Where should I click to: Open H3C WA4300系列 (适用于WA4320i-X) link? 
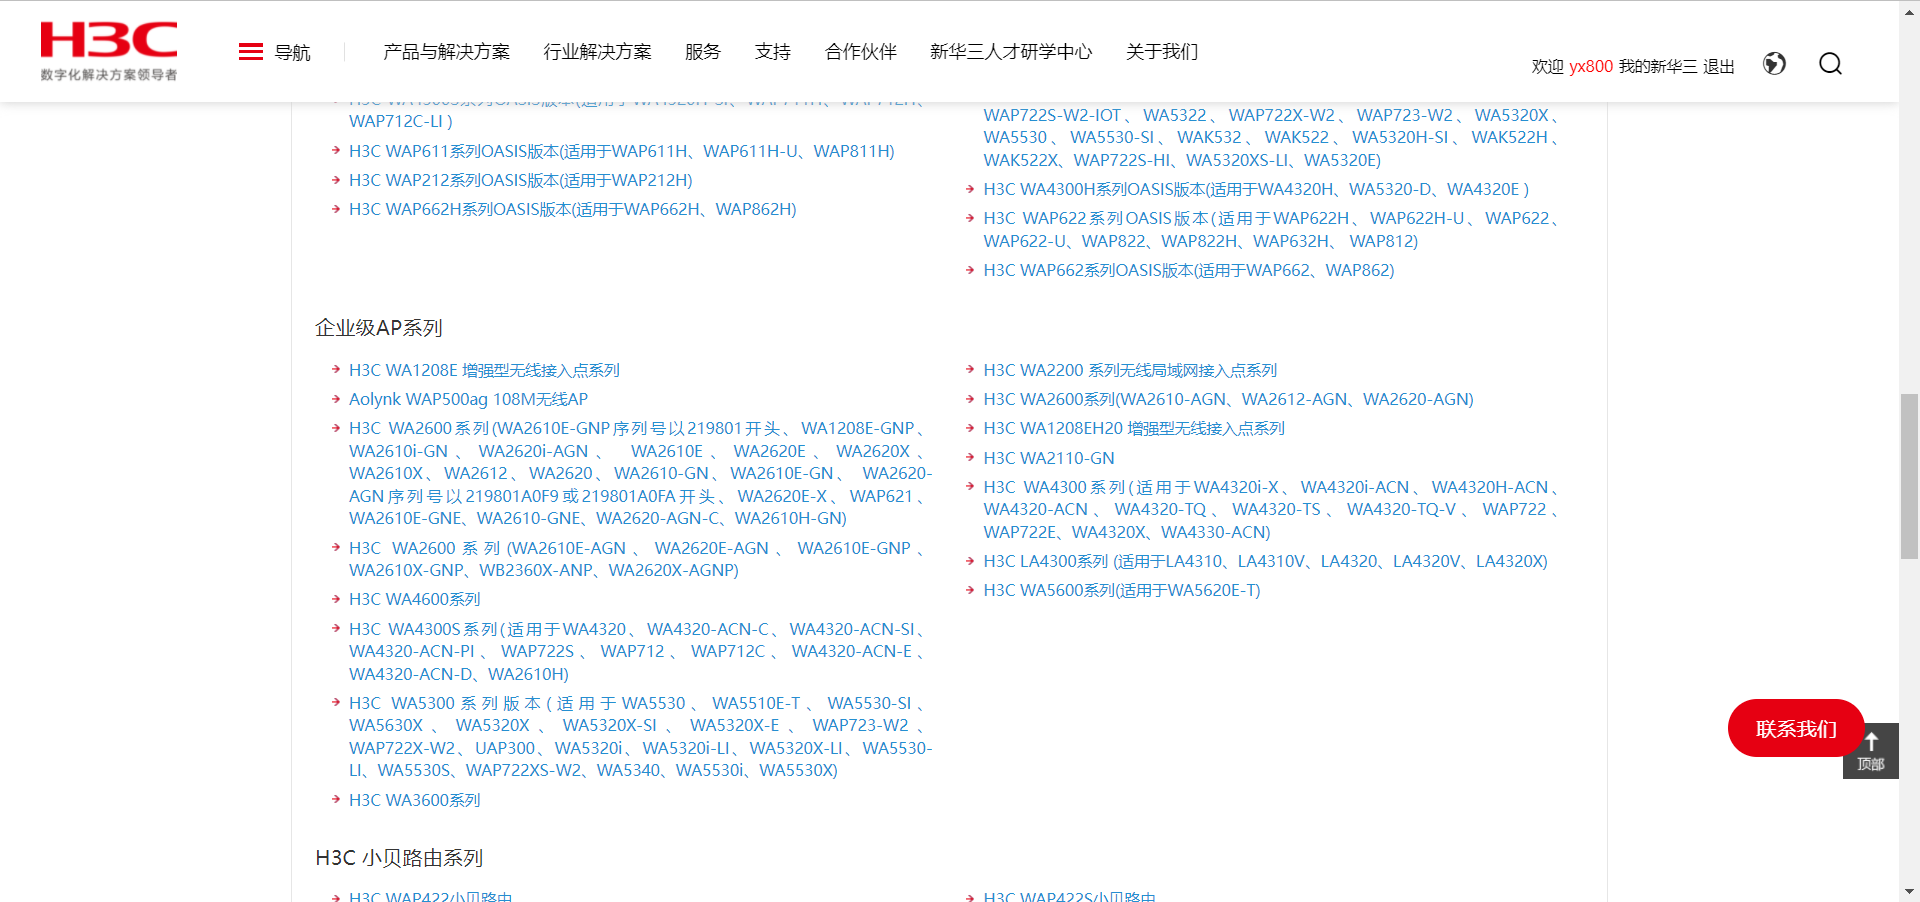pyautogui.click(x=1271, y=509)
